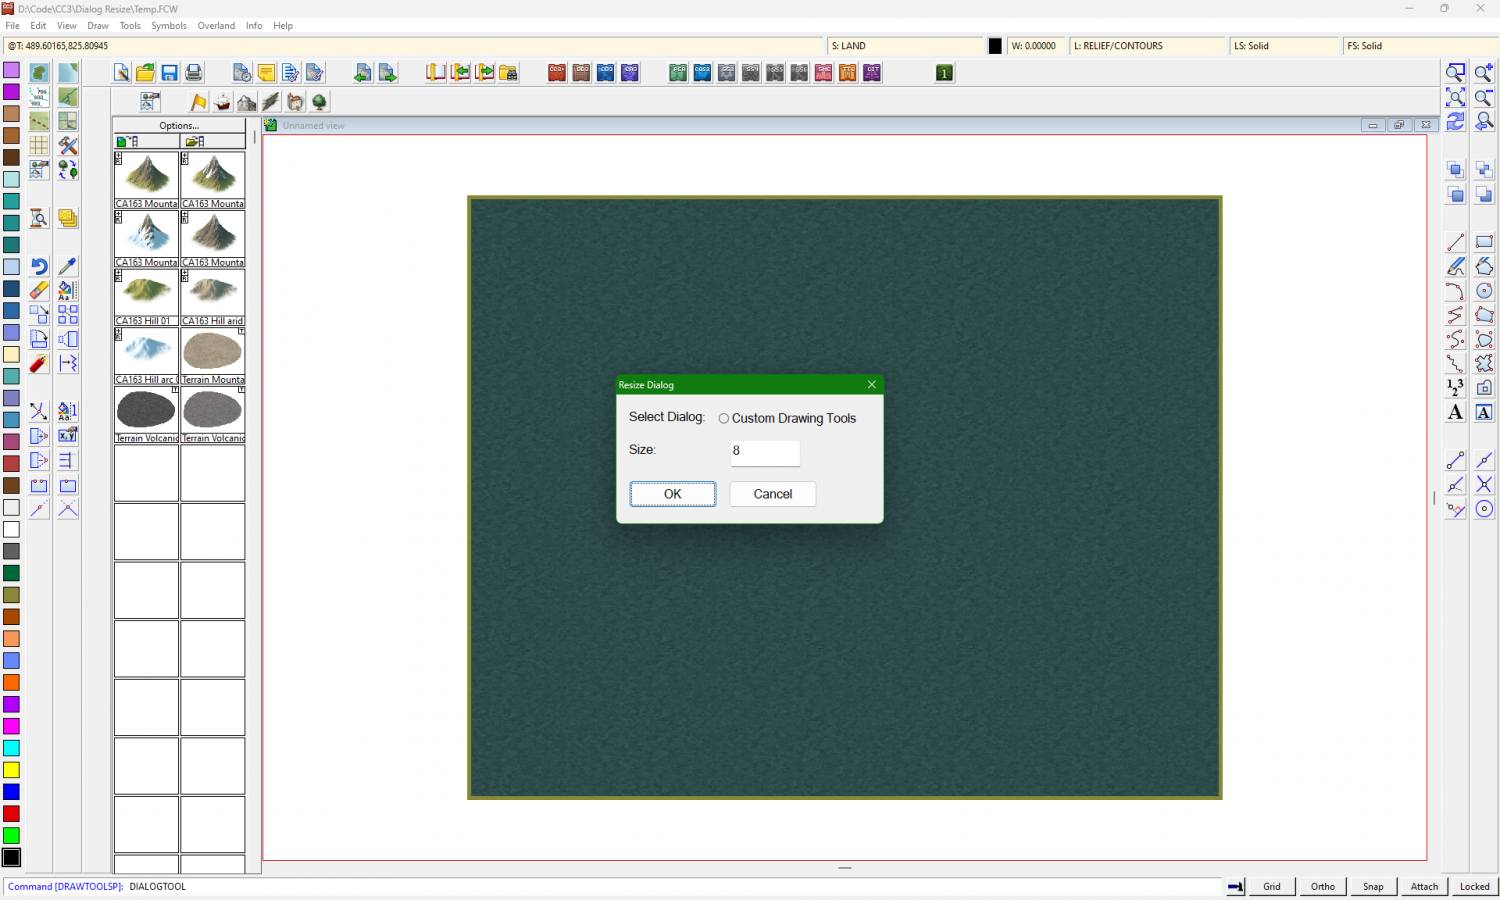The width and height of the screenshot is (1500, 900).
Task: Click the Zoom In plus magnifier
Action: 1484,73
